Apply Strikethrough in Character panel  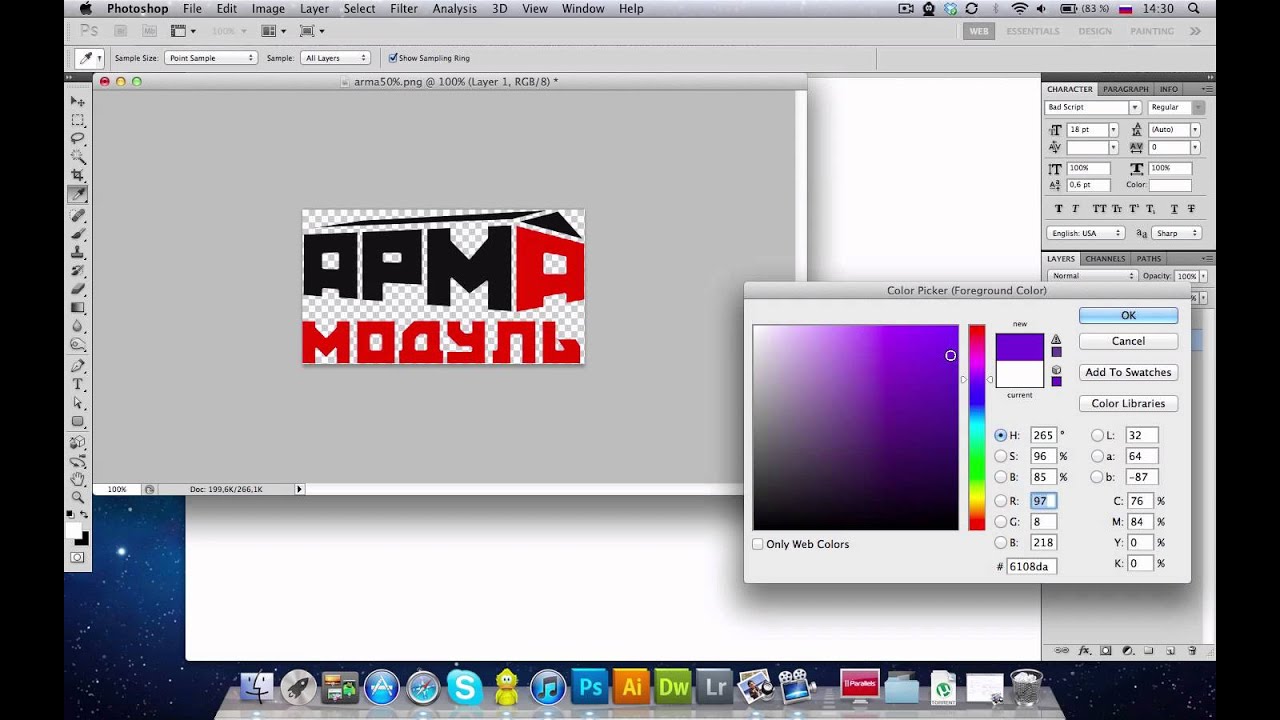click(1191, 209)
